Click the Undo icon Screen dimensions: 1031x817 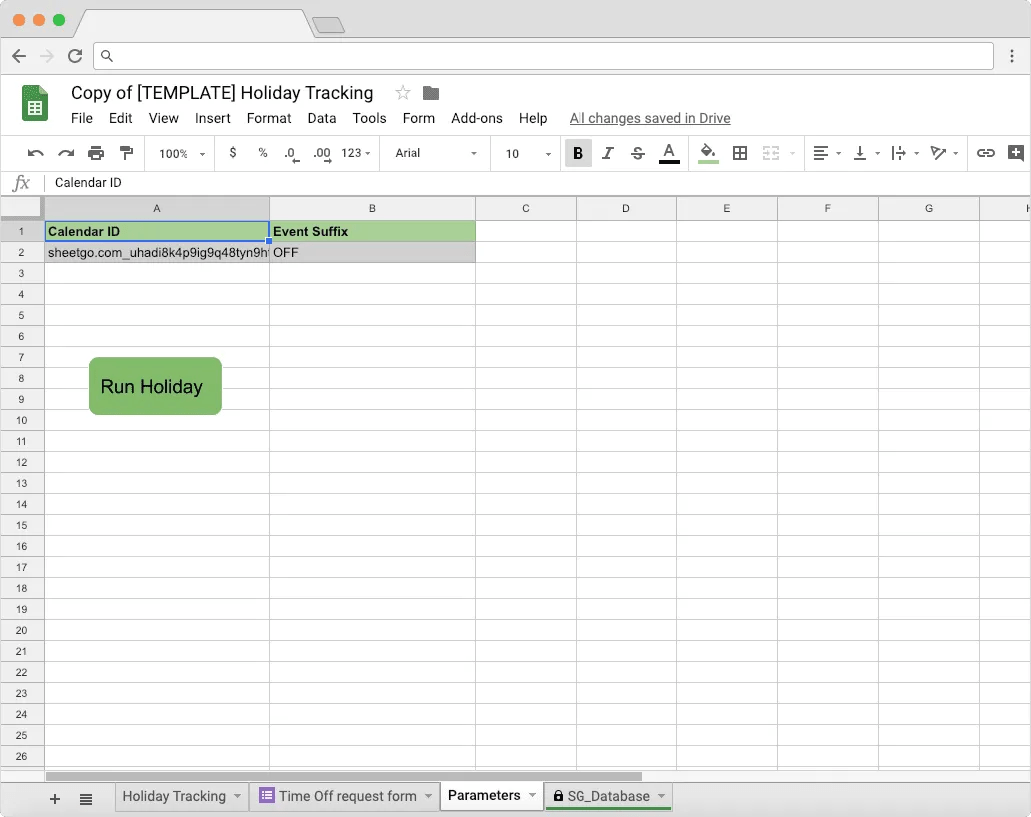point(38,153)
